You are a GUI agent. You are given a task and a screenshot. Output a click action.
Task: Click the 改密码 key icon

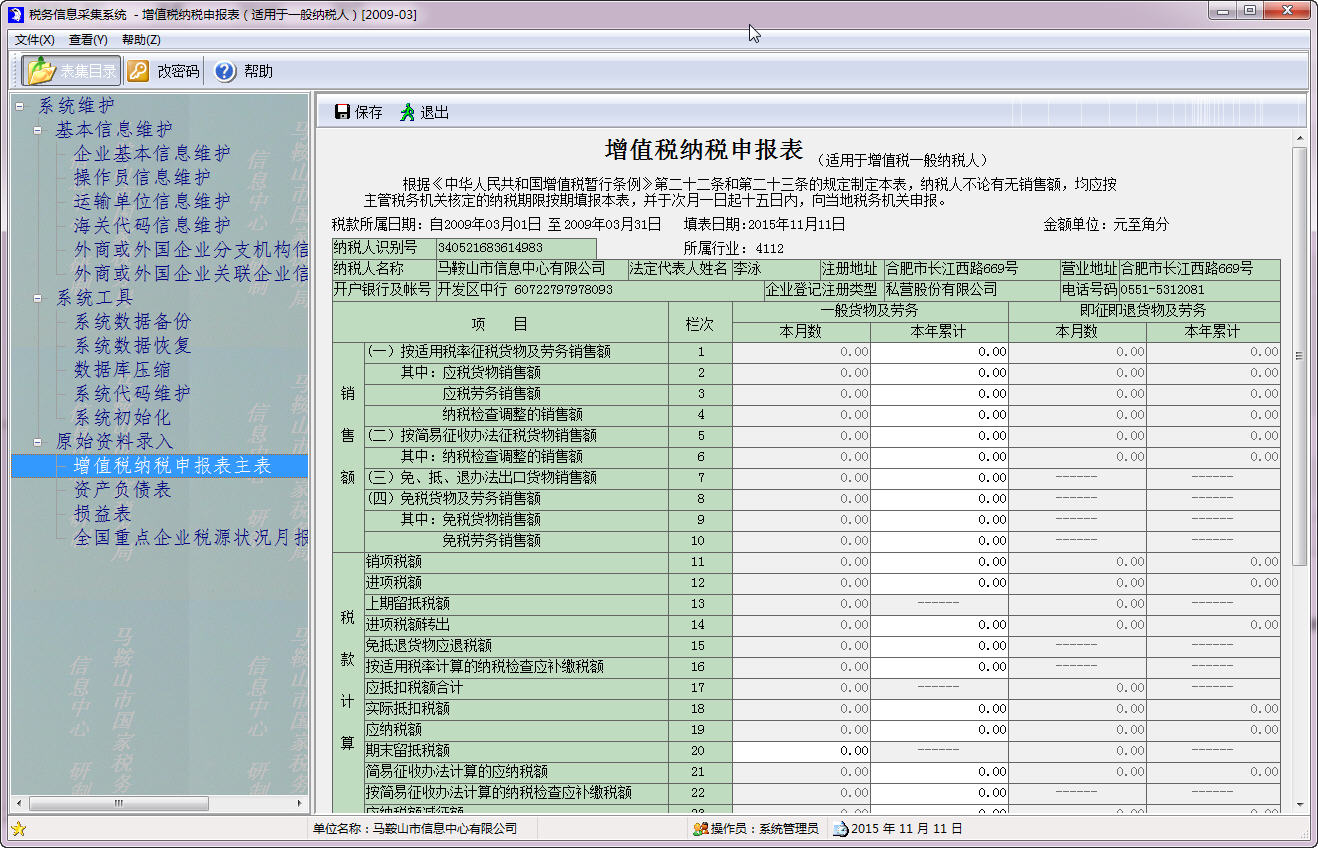click(x=138, y=71)
